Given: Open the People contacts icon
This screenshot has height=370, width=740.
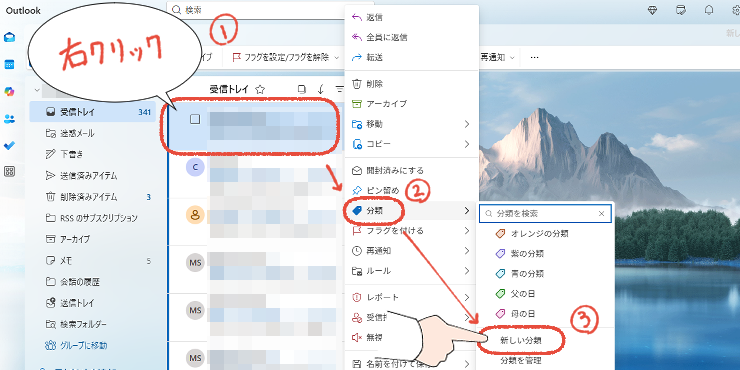Looking at the screenshot, I should pos(9,118).
